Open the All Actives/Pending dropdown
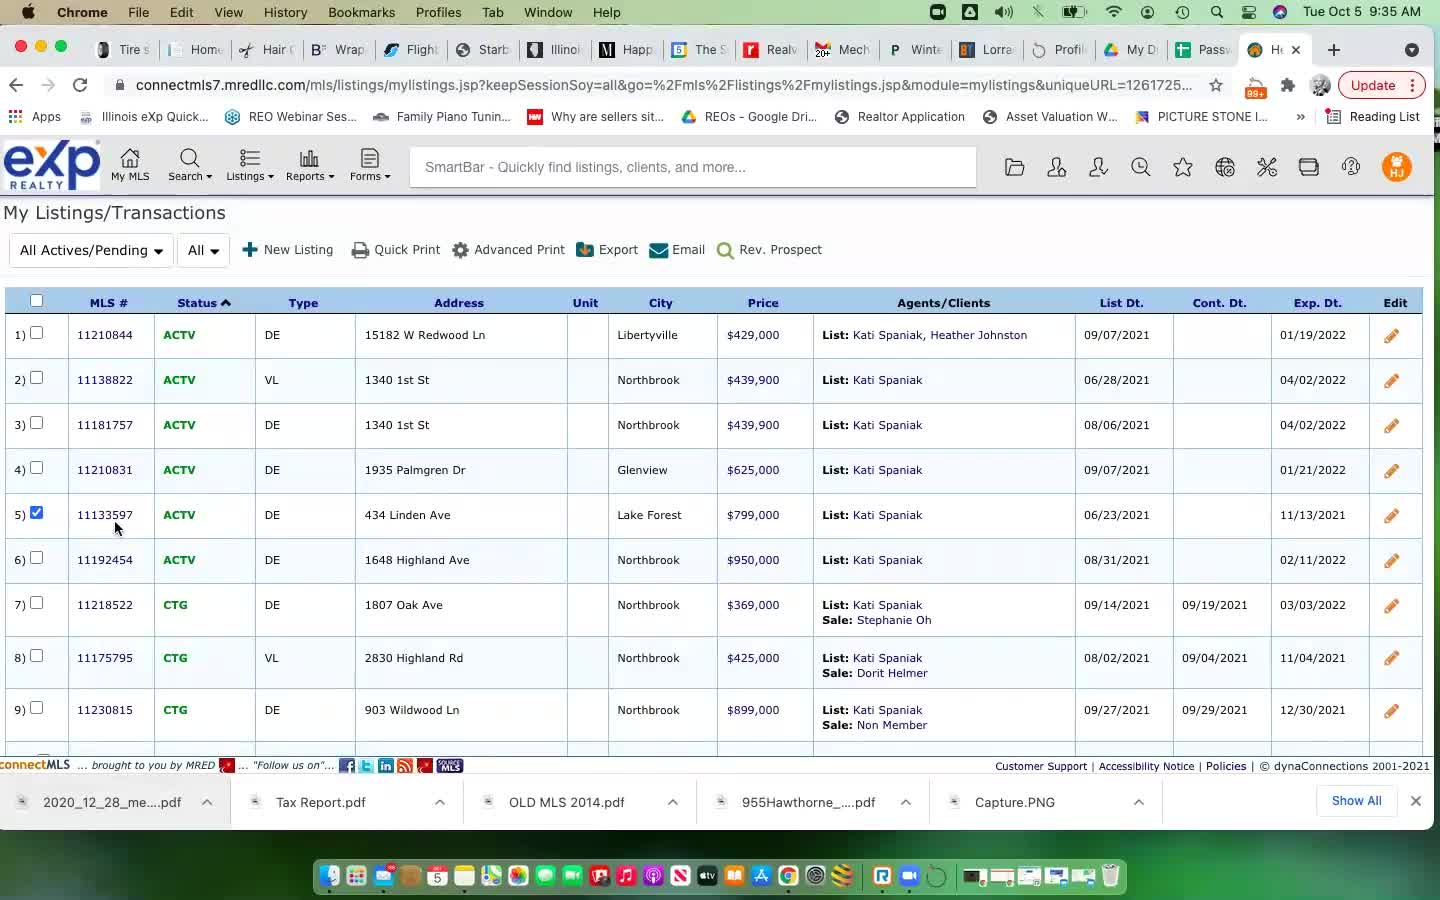 pyautogui.click(x=91, y=250)
